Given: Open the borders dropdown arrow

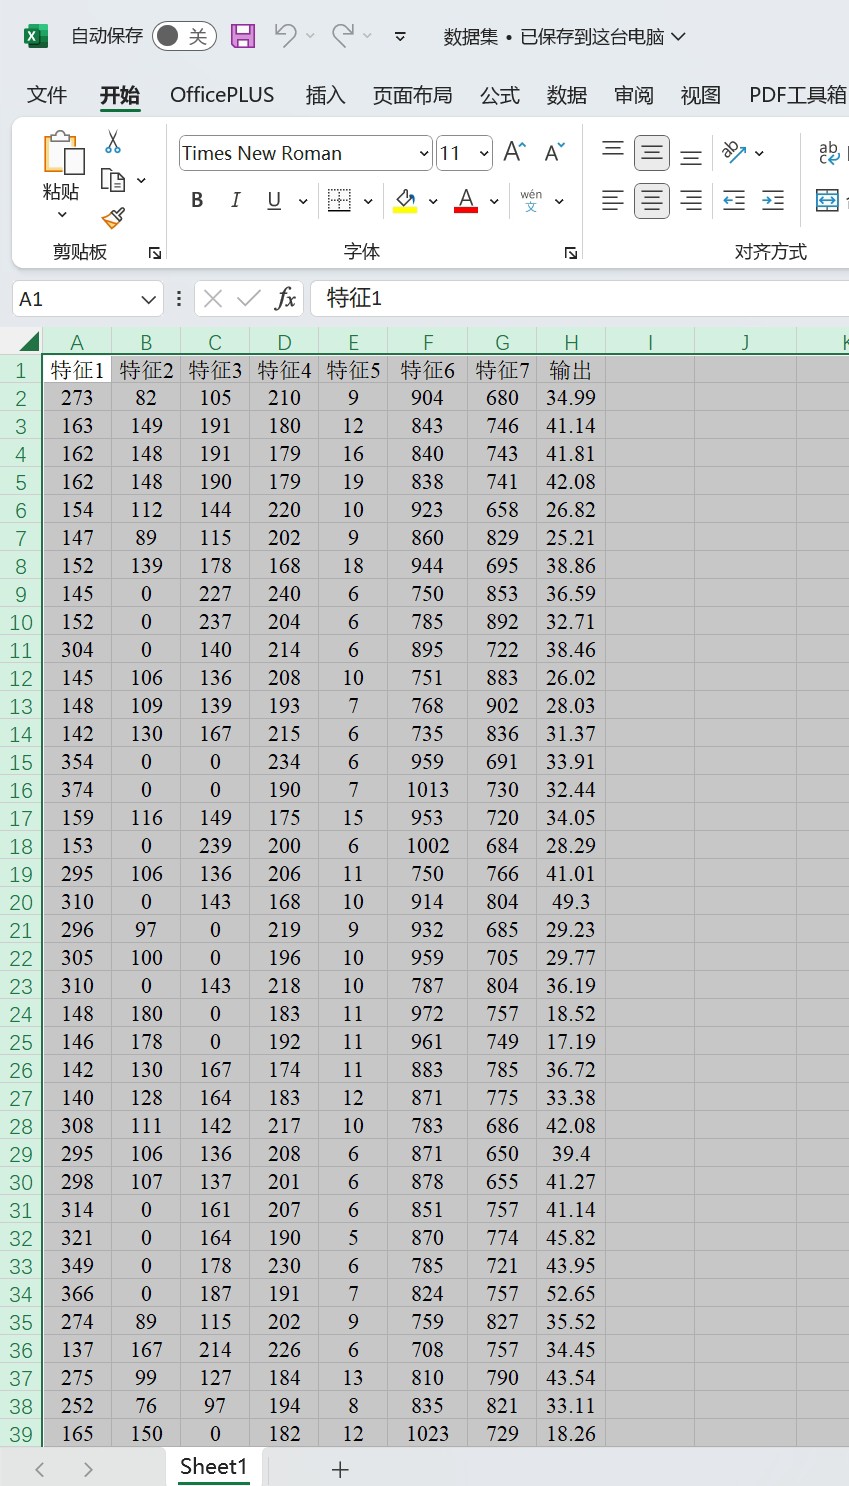Looking at the screenshot, I should (368, 201).
